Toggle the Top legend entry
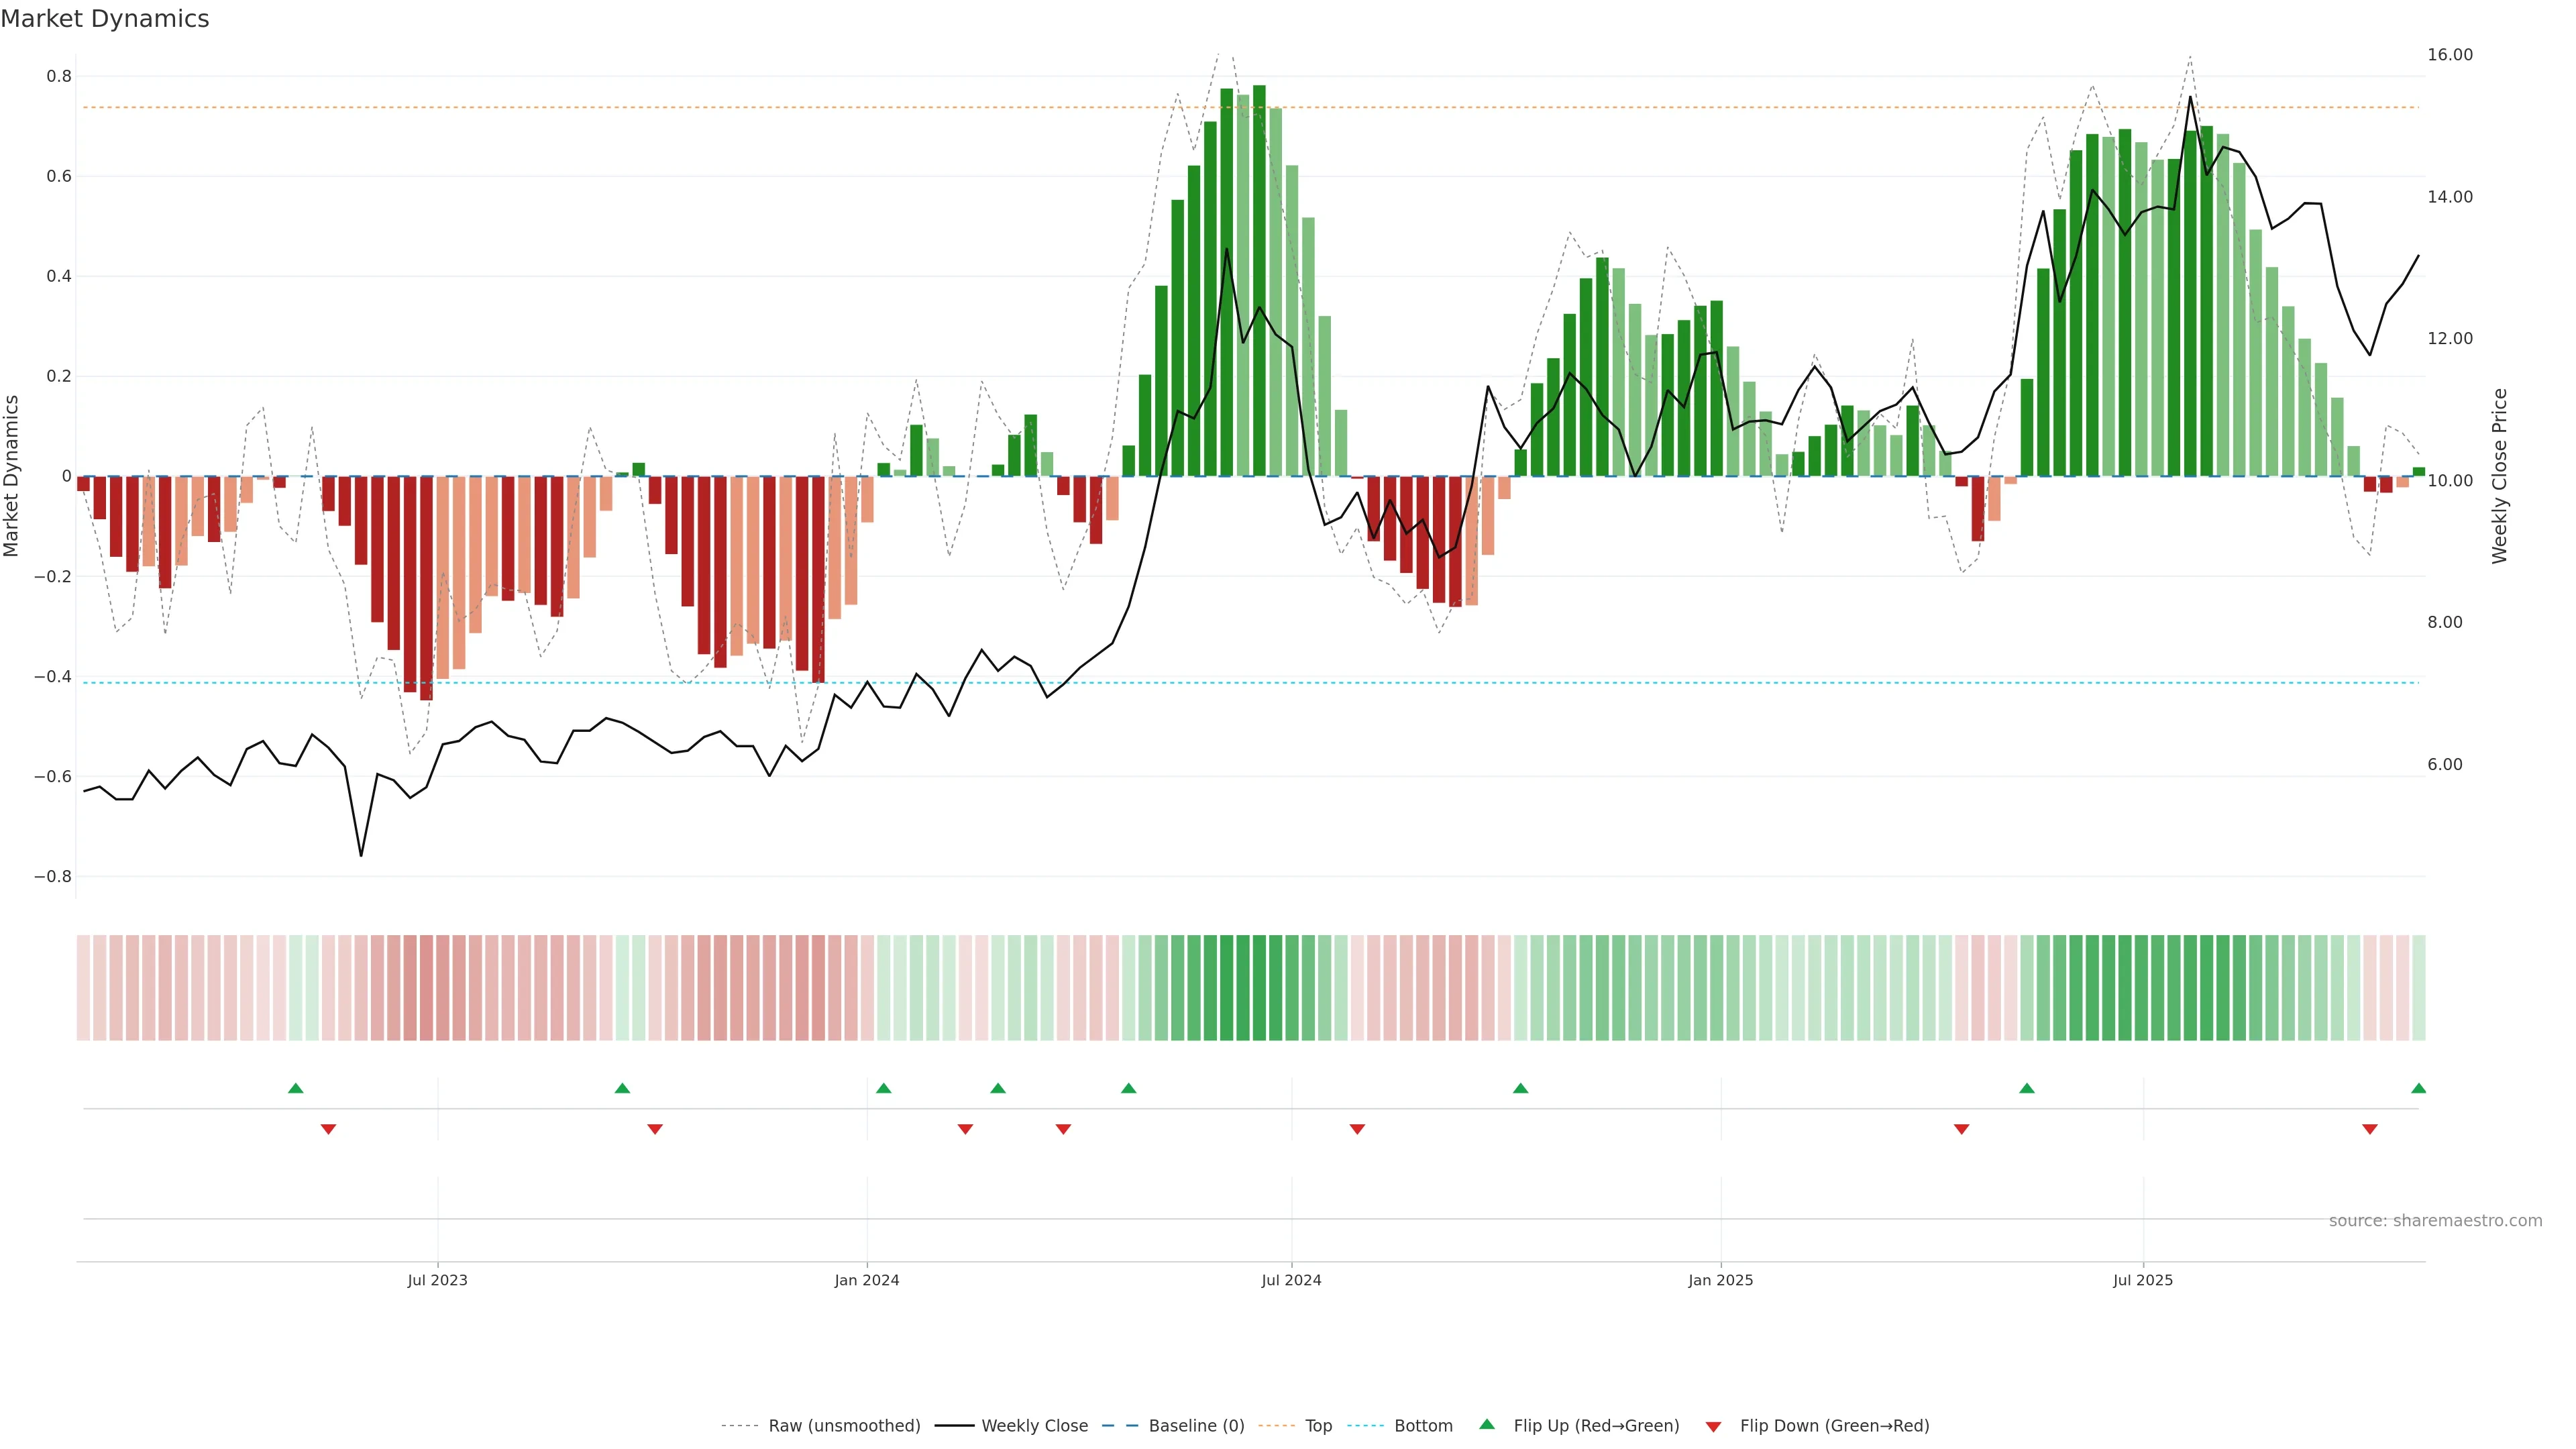Screen dimensions: 2576x1449 click(1318, 1426)
